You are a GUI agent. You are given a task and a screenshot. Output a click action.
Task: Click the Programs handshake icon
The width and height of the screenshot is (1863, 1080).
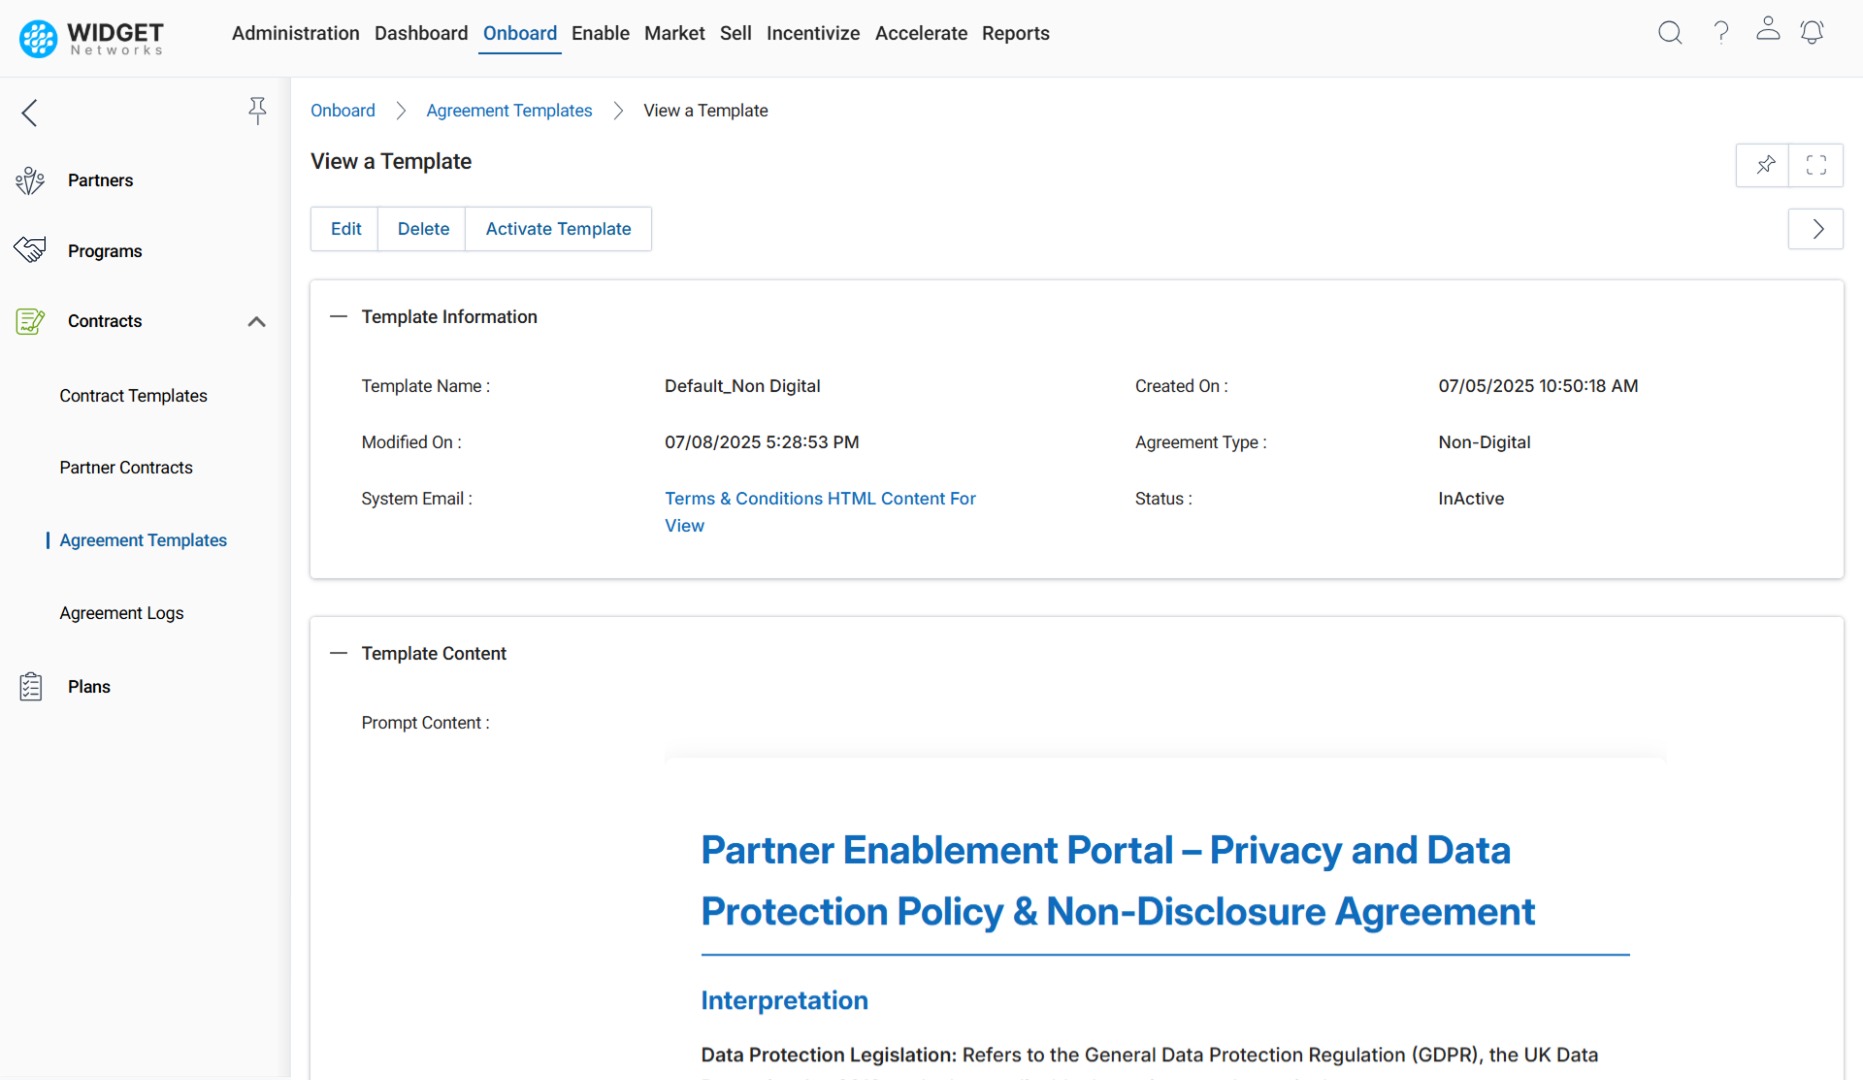(x=30, y=250)
